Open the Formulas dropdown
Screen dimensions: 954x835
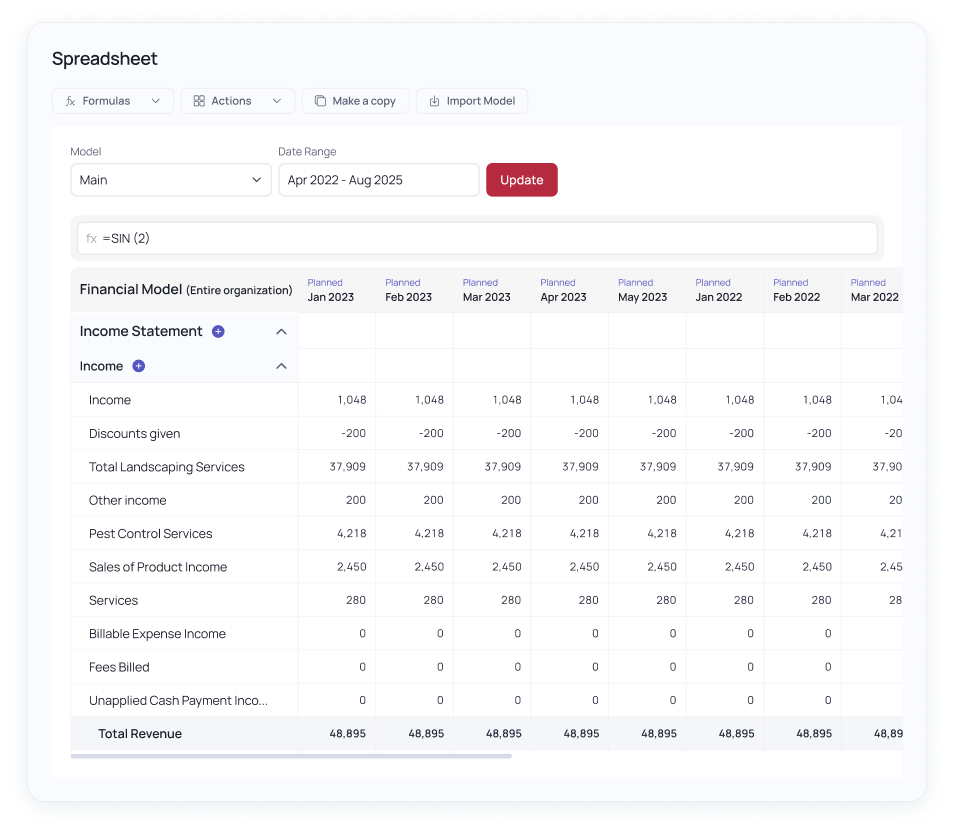(112, 100)
